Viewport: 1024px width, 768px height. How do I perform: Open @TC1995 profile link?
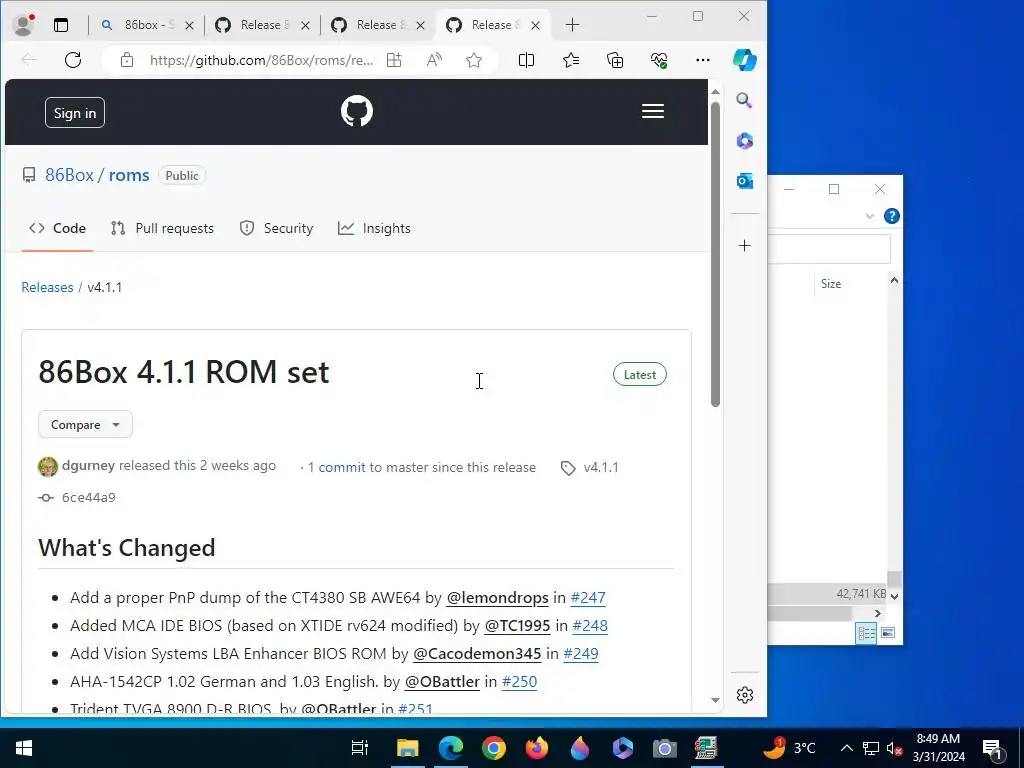517,626
